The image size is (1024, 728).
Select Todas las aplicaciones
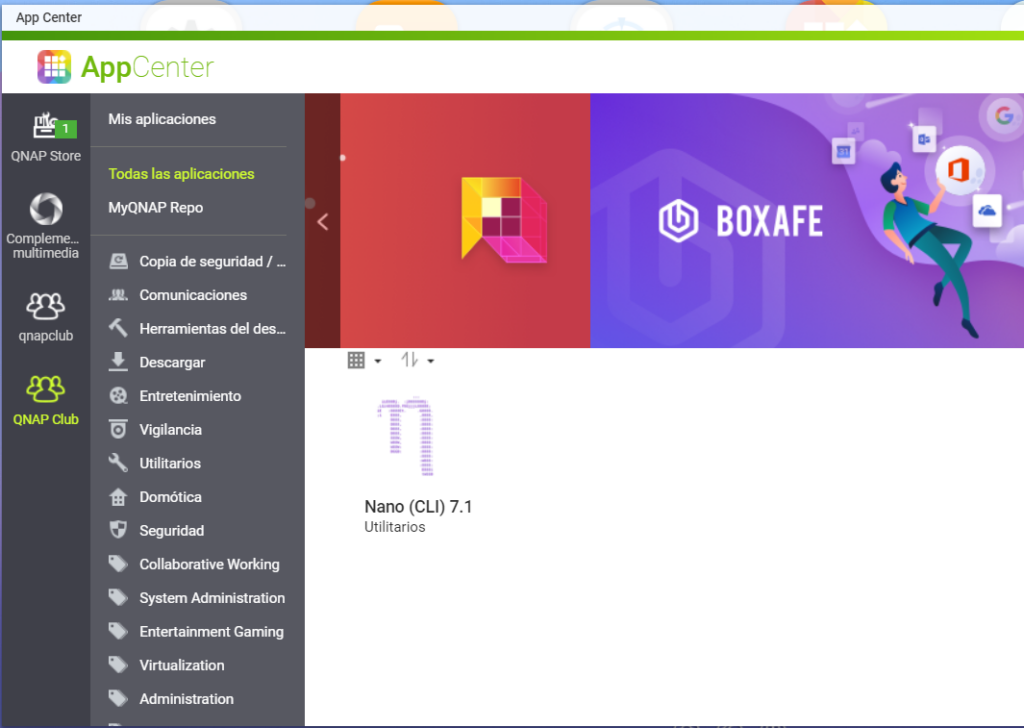point(181,174)
